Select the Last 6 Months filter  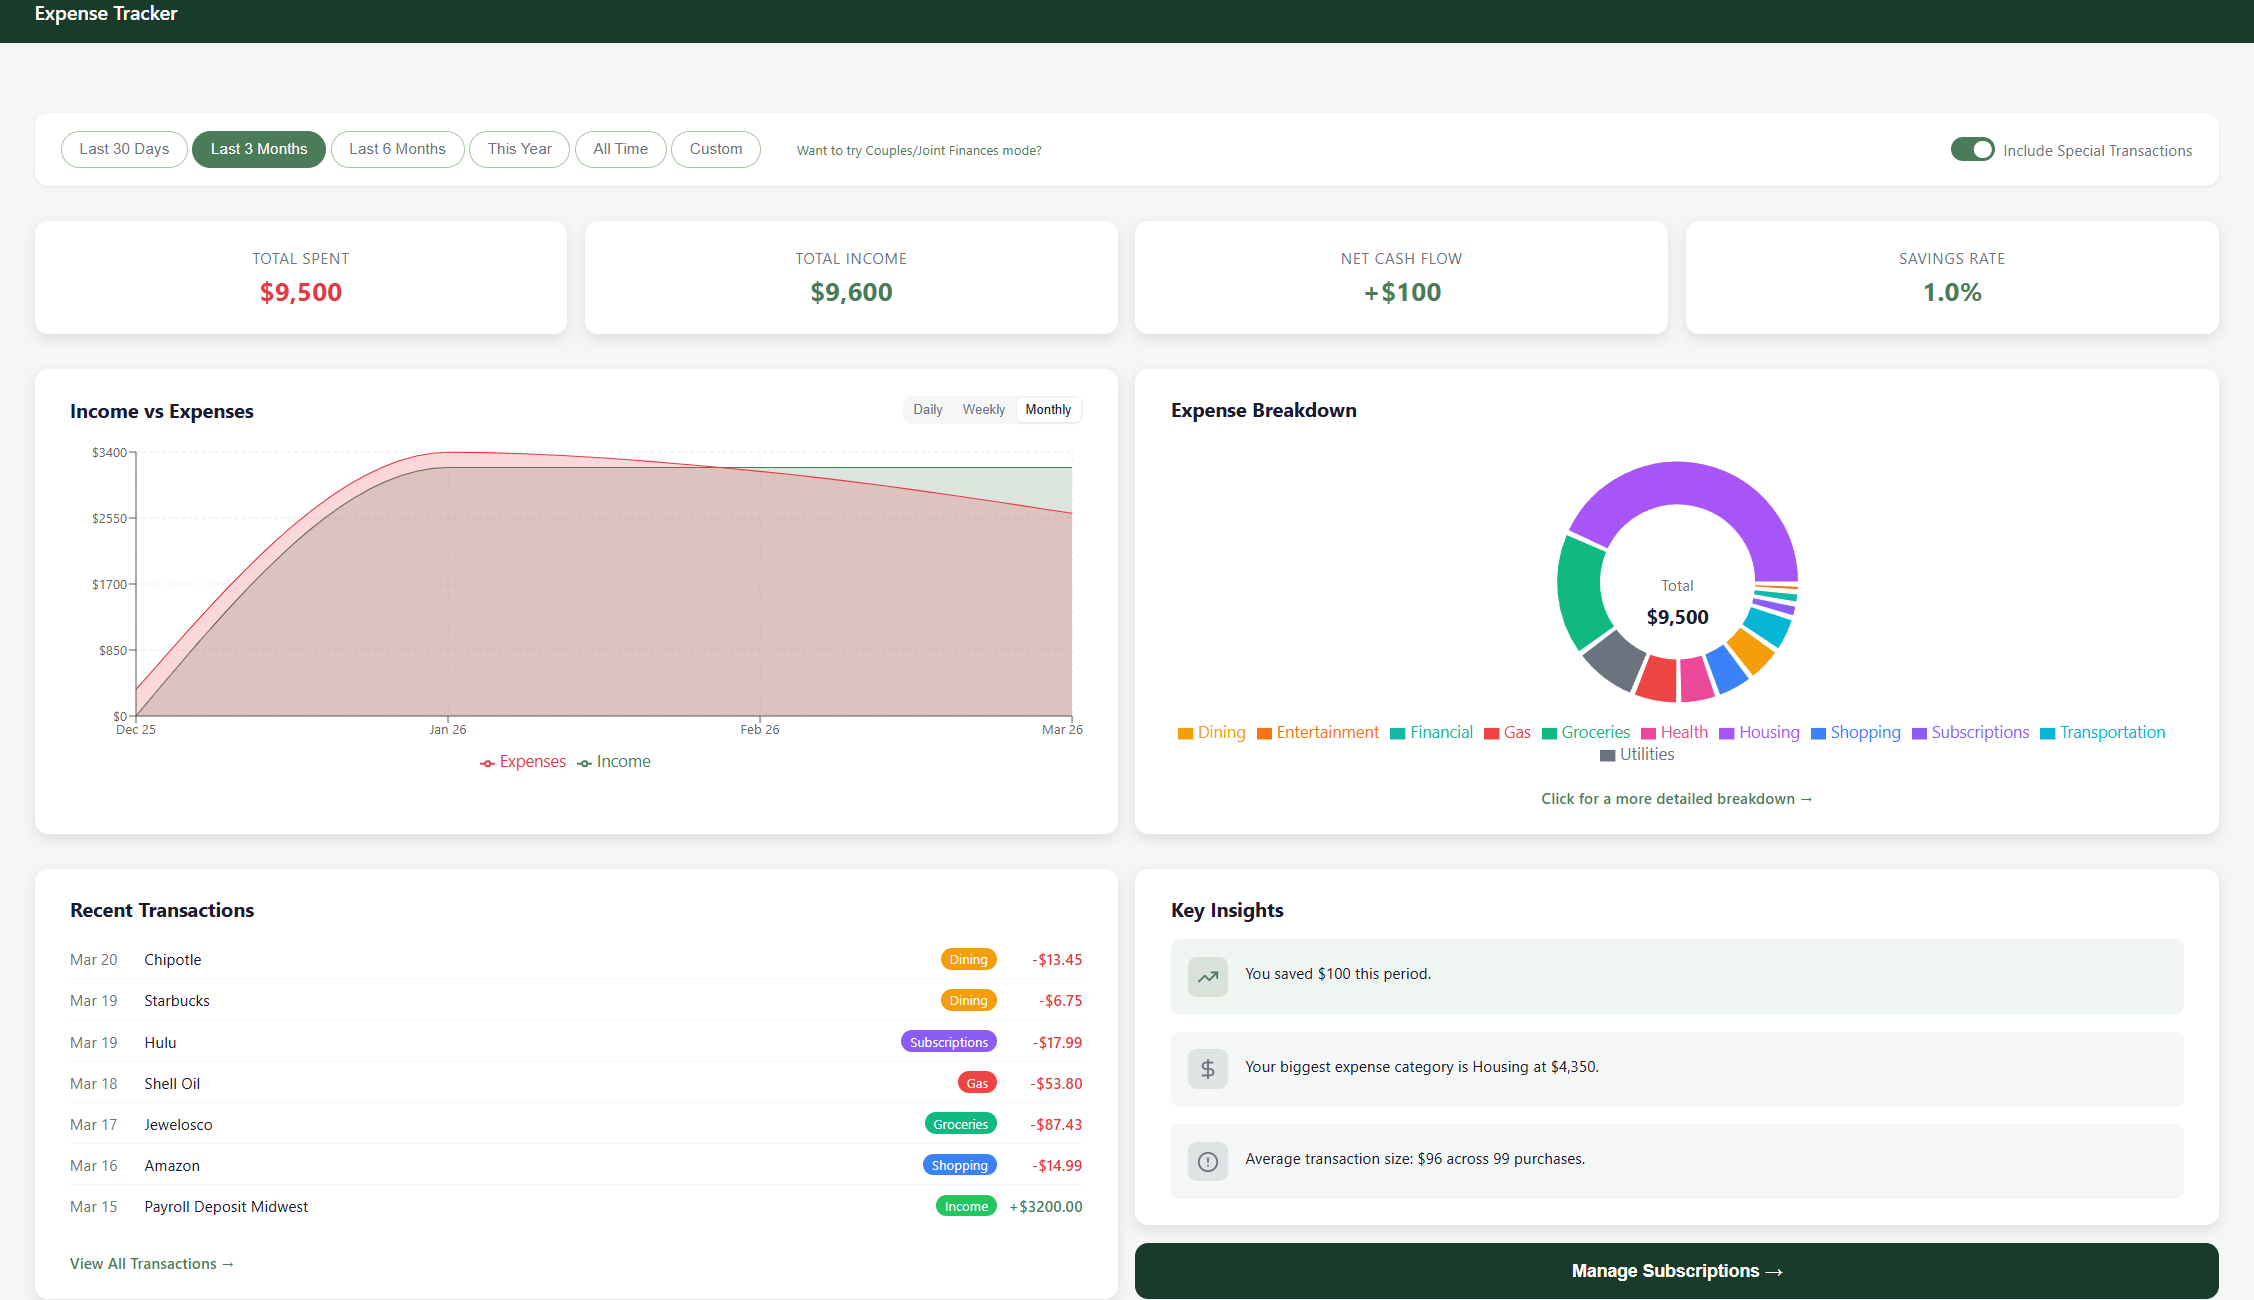point(397,149)
